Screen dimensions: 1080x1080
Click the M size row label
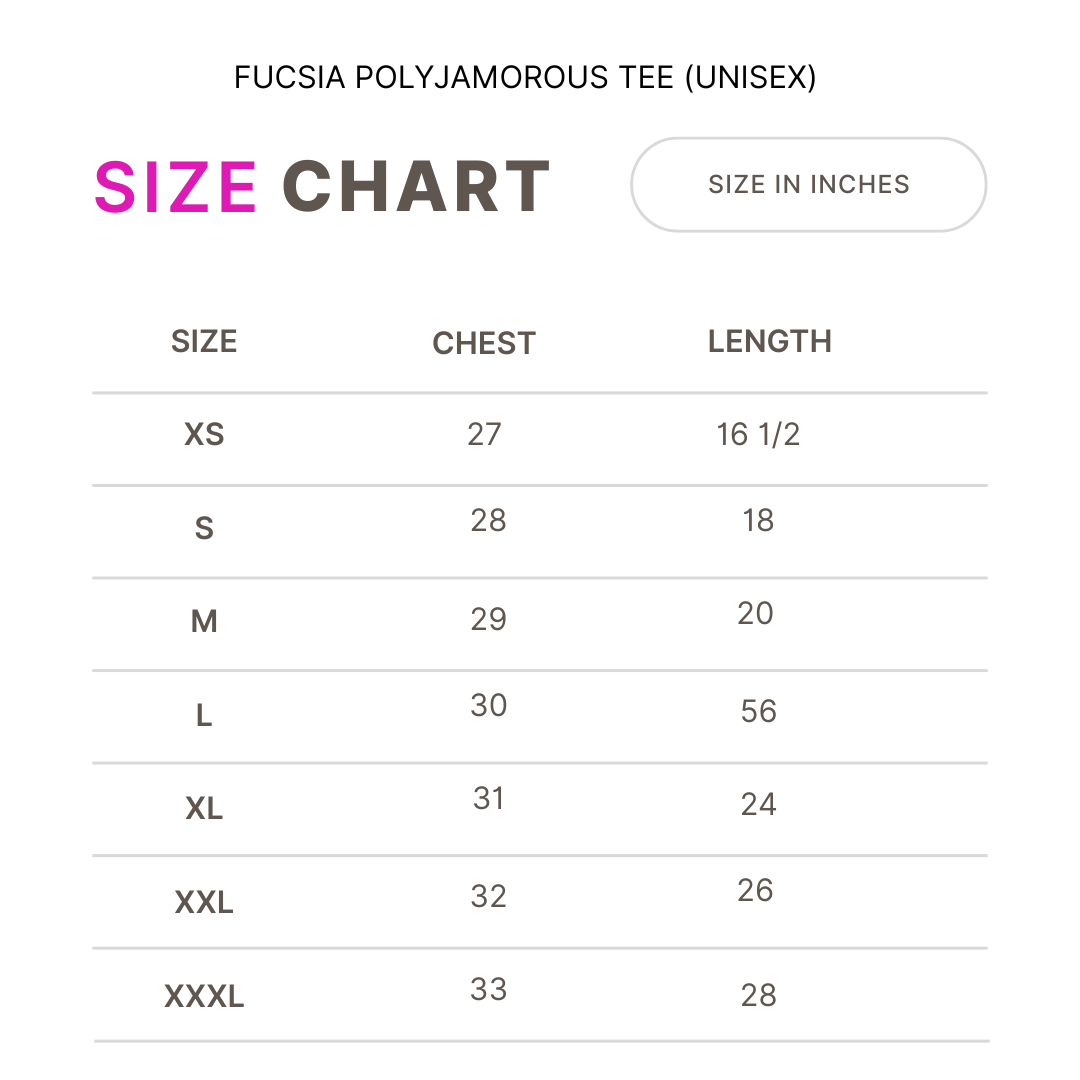coord(204,621)
